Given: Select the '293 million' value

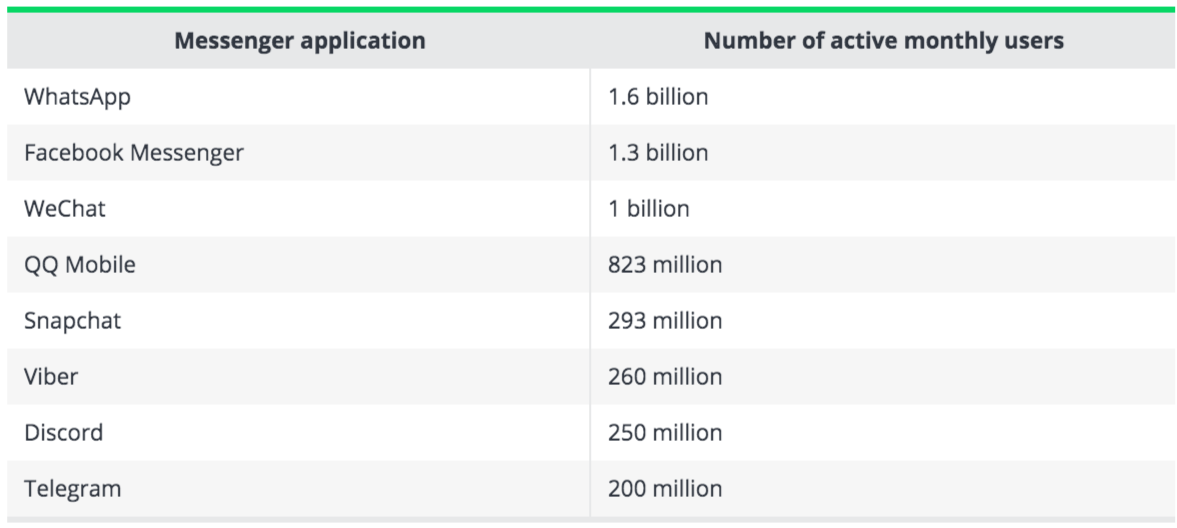Looking at the screenshot, I should point(665,321).
